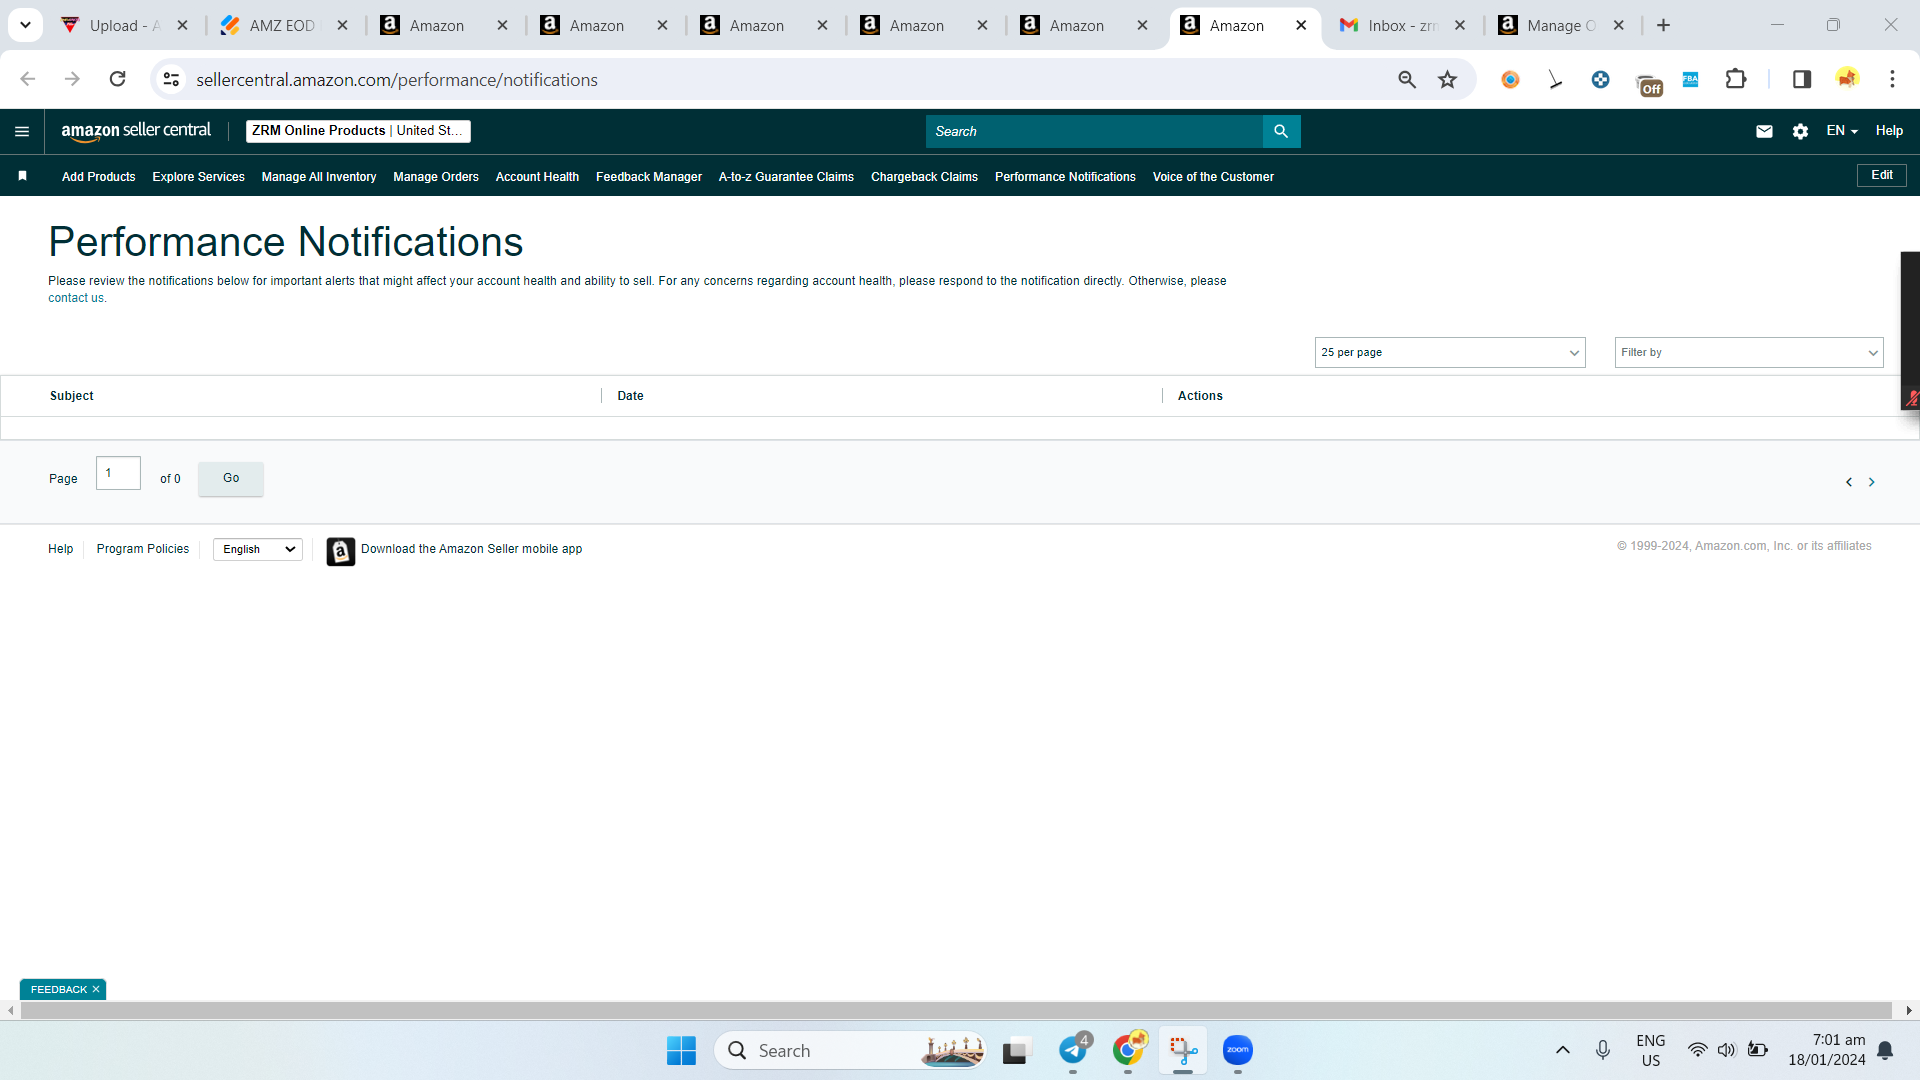Image resolution: width=1920 pixels, height=1080 pixels.
Task: Expand the EN language menu in header
Action: point(1841,131)
